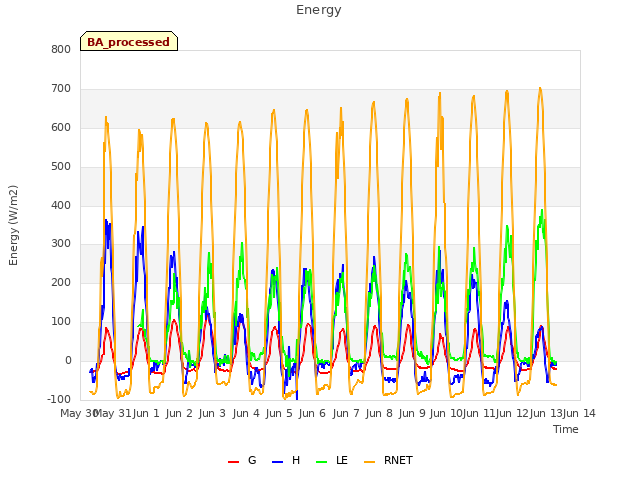The image size is (640, 480).
Task: Click the Energy chart title
Action: tap(319, 10)
